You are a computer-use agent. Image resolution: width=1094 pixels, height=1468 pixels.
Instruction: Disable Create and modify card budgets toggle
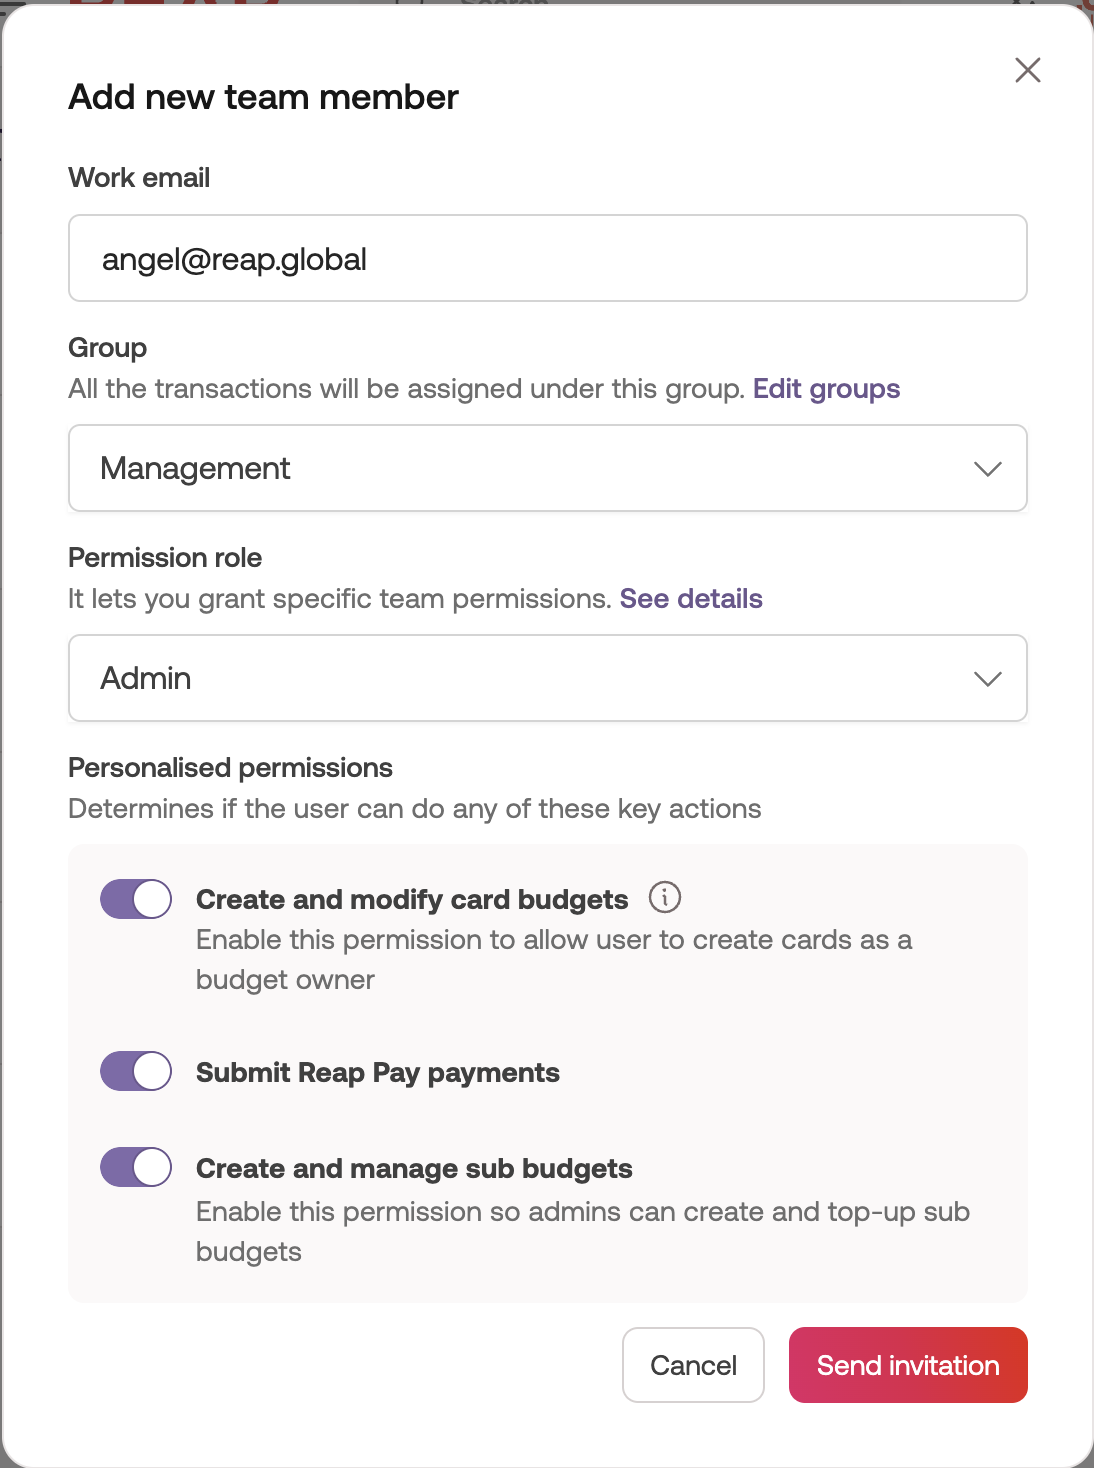click(x=136, y=899)
